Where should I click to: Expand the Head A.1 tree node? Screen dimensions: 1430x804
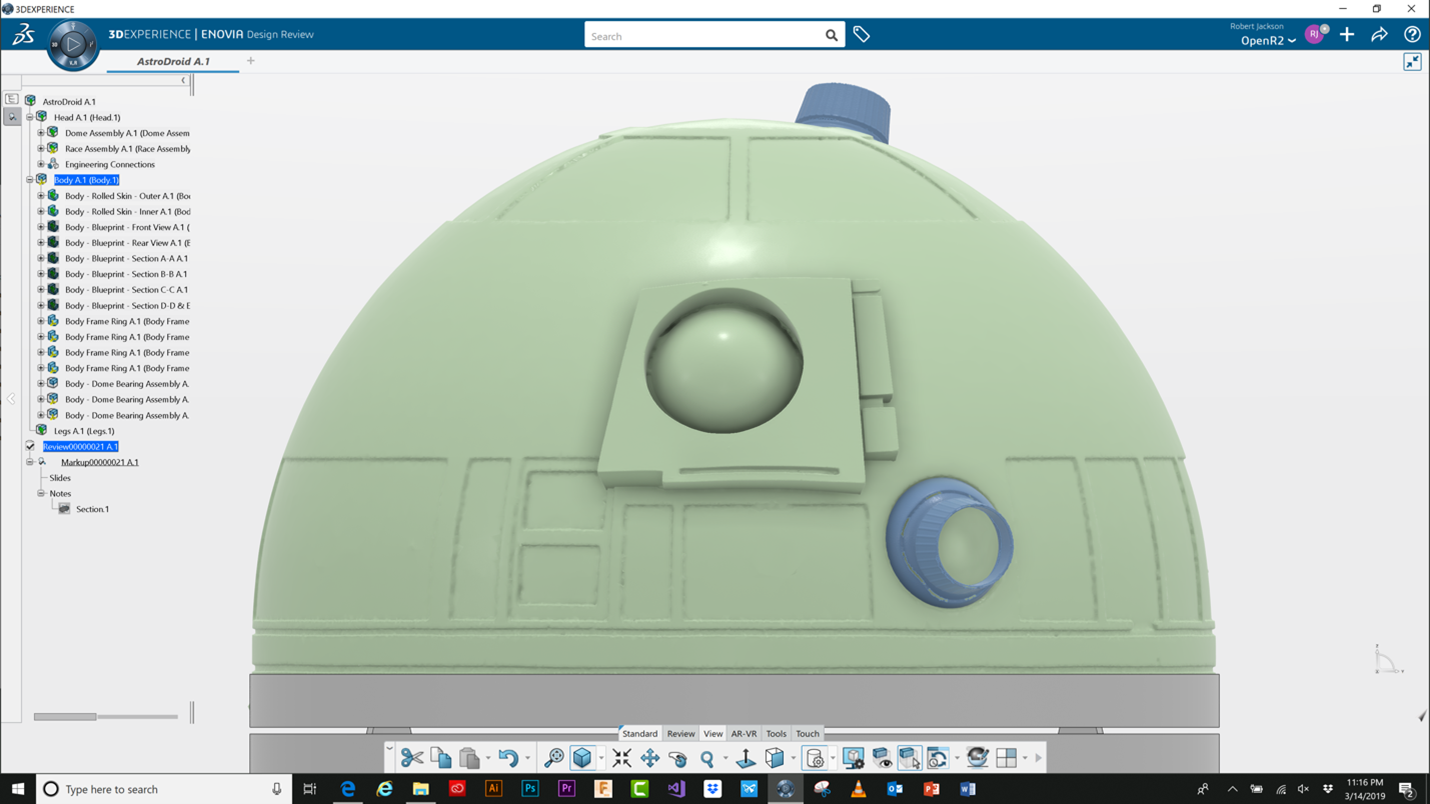tap(30, 117)
